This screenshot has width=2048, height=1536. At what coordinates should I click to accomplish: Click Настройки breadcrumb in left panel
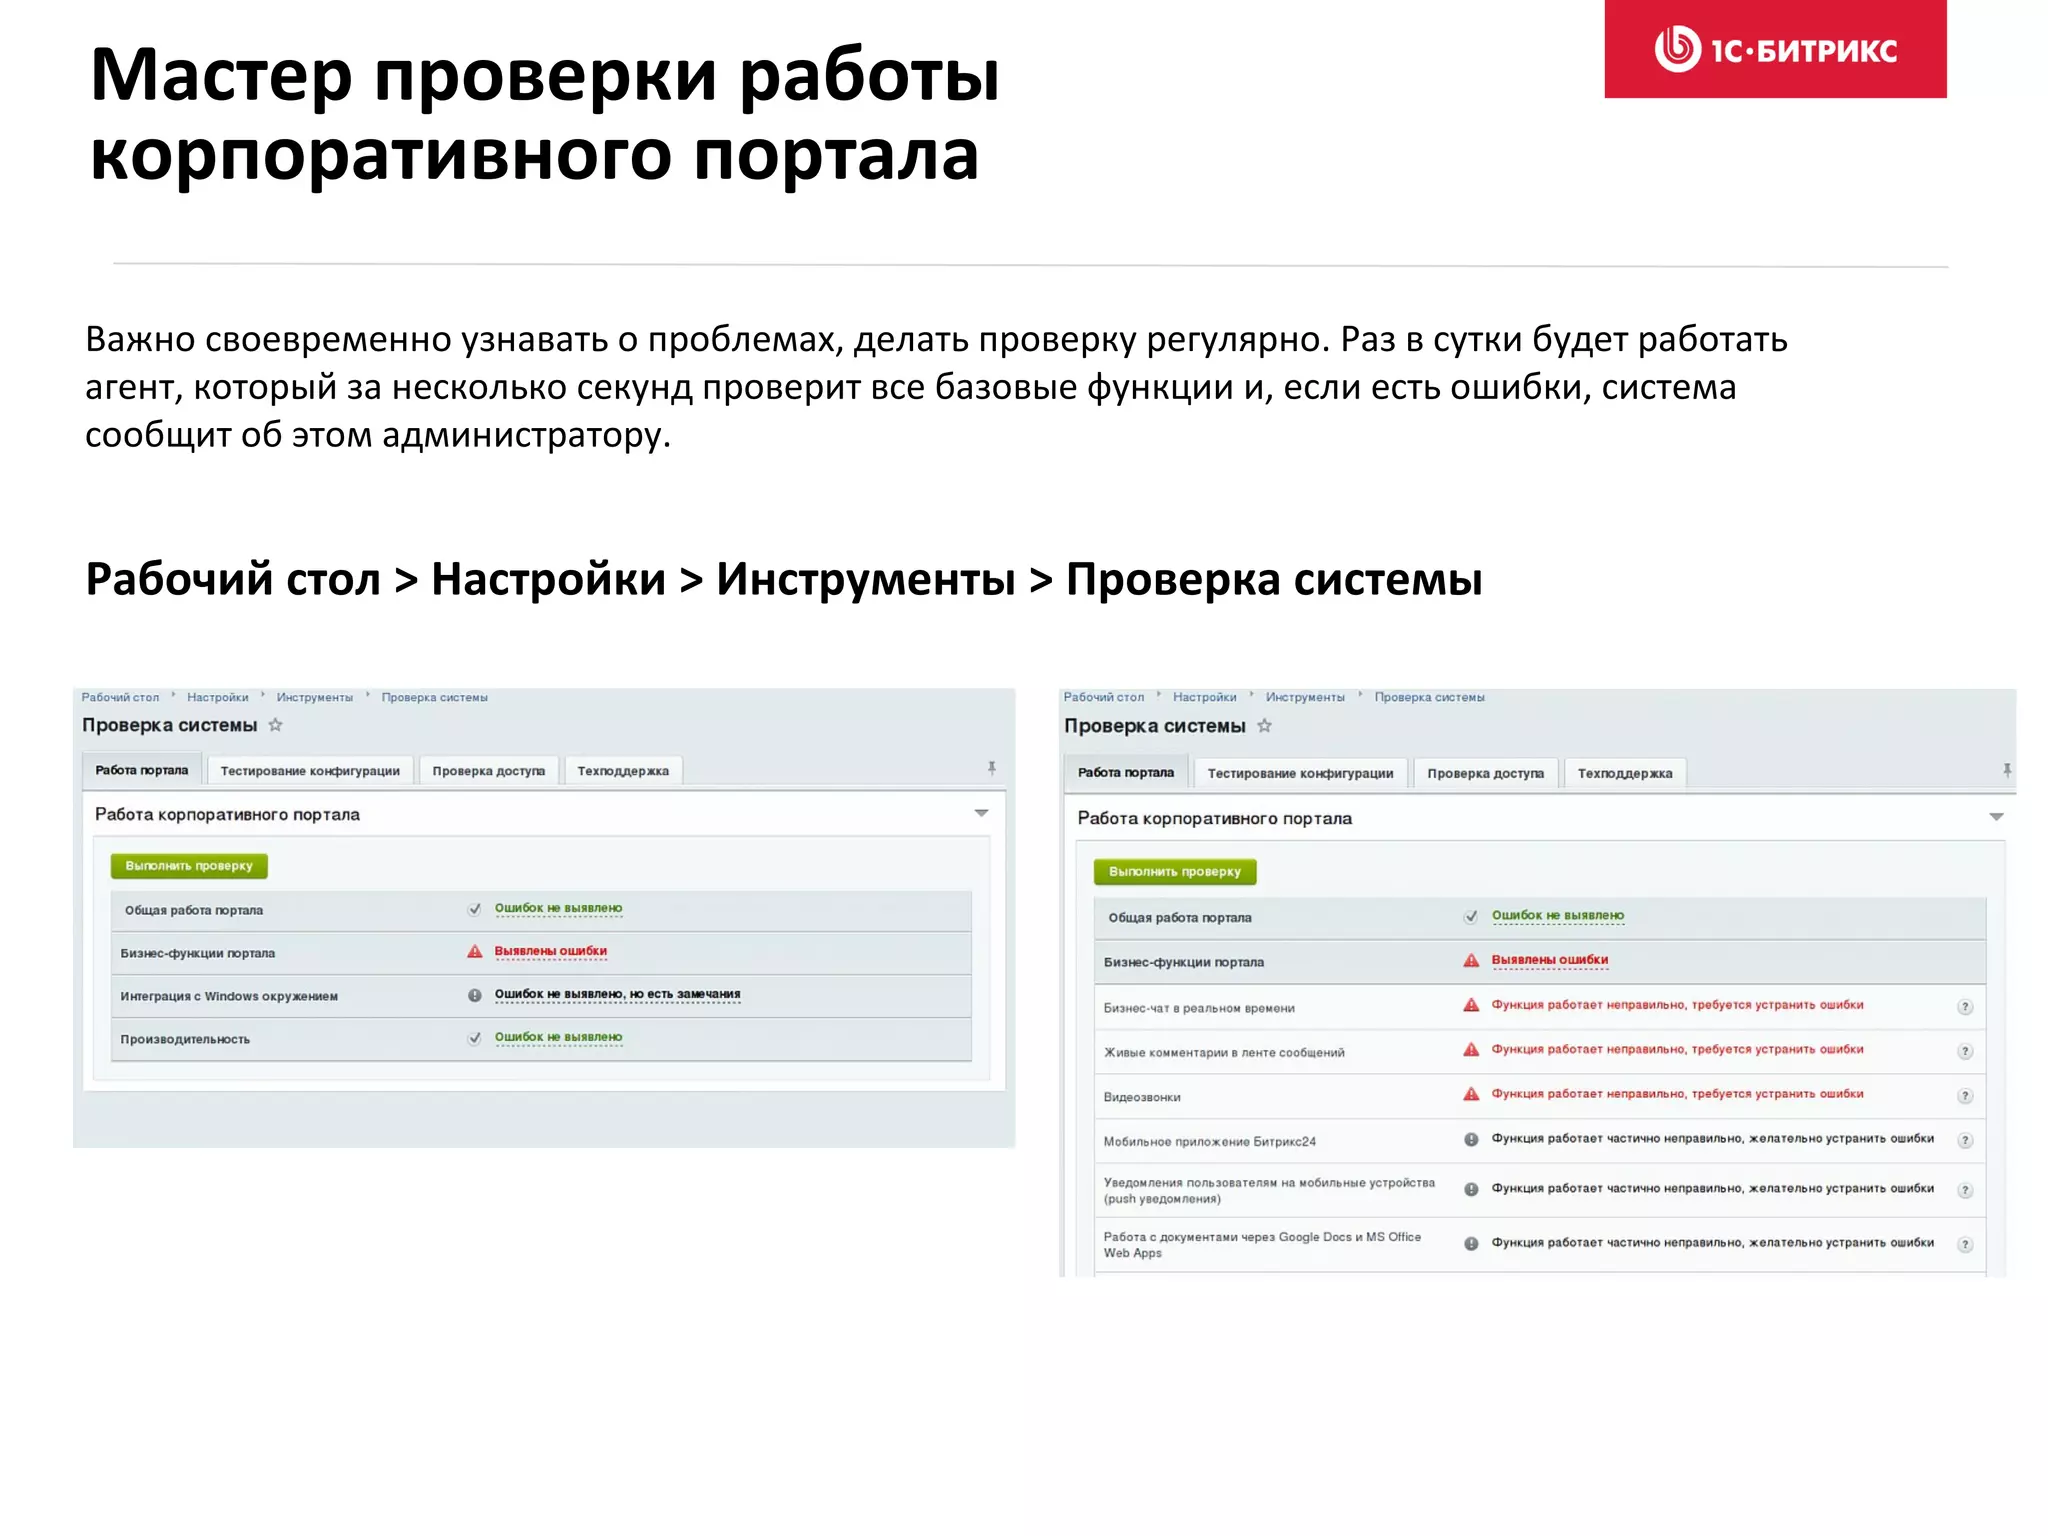[x=218, y=697]
